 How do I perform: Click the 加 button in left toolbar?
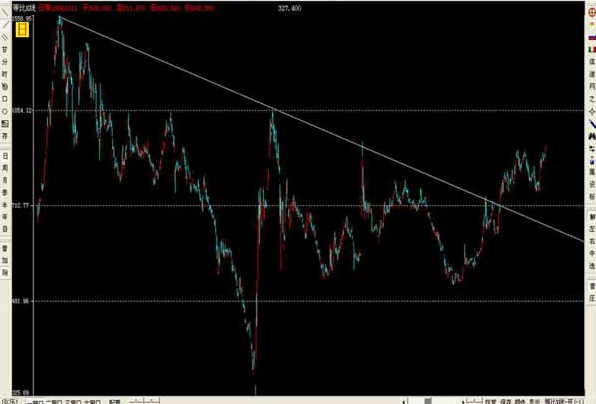(x=5, y=260)
